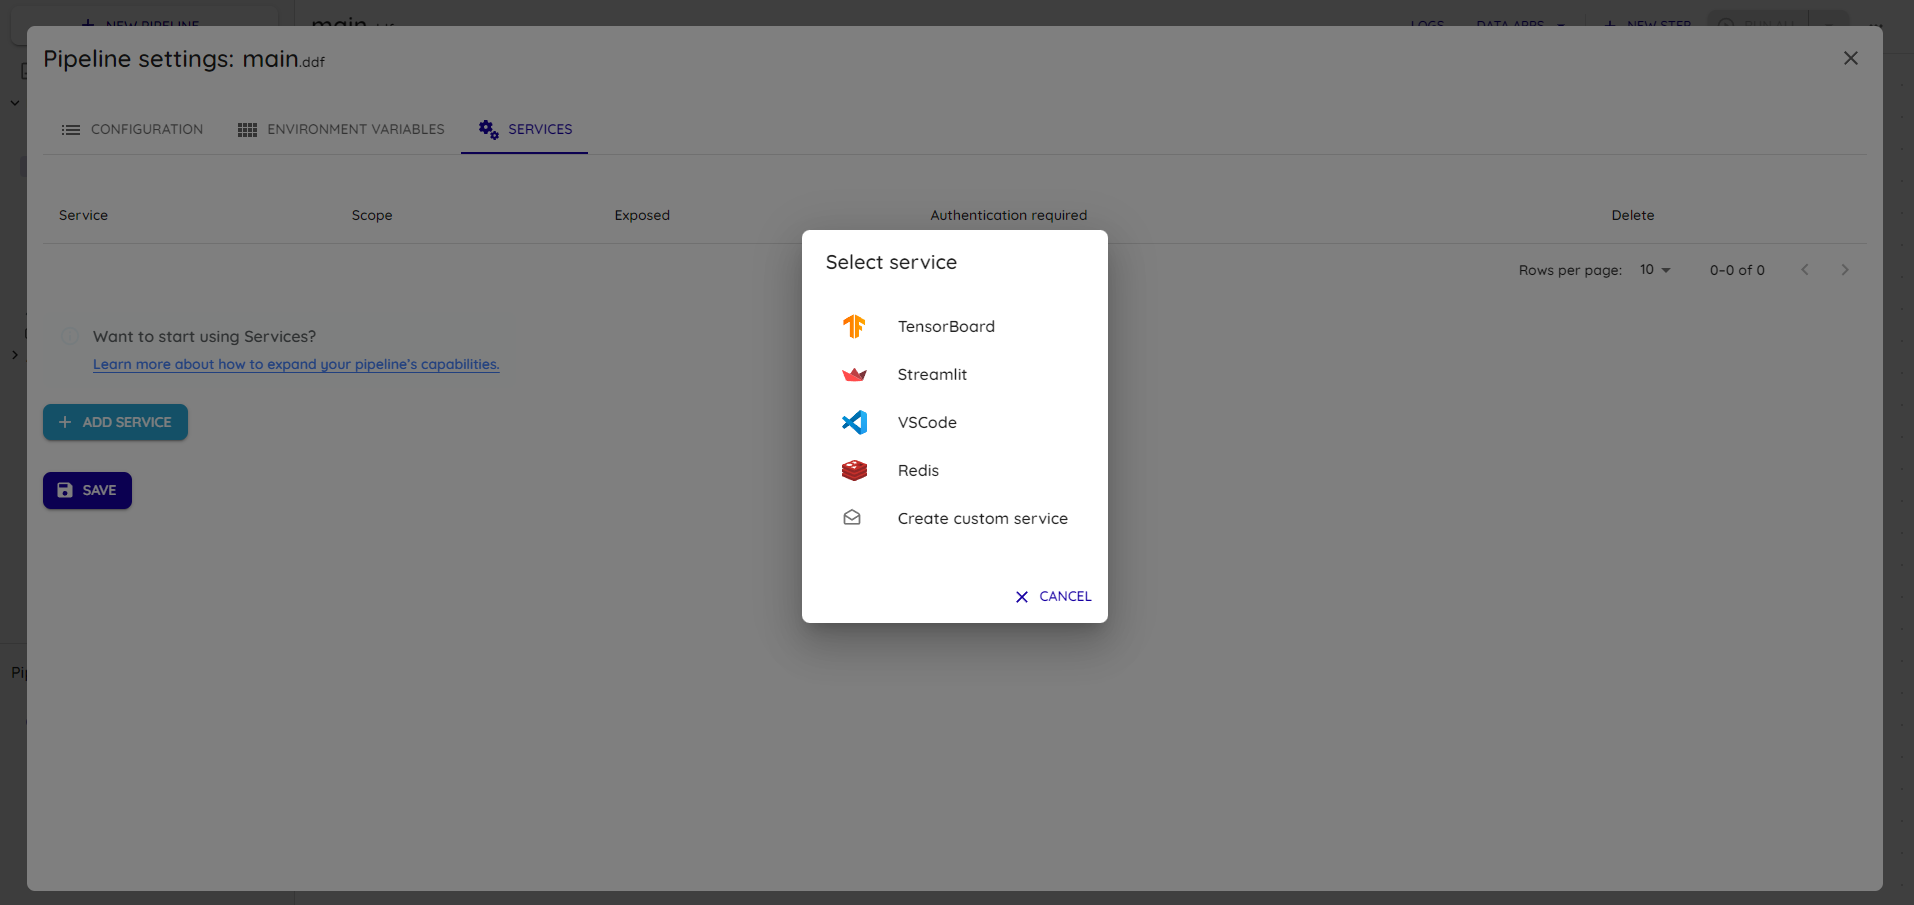Choose the TensorBoard service icon

tap(854, 326)
